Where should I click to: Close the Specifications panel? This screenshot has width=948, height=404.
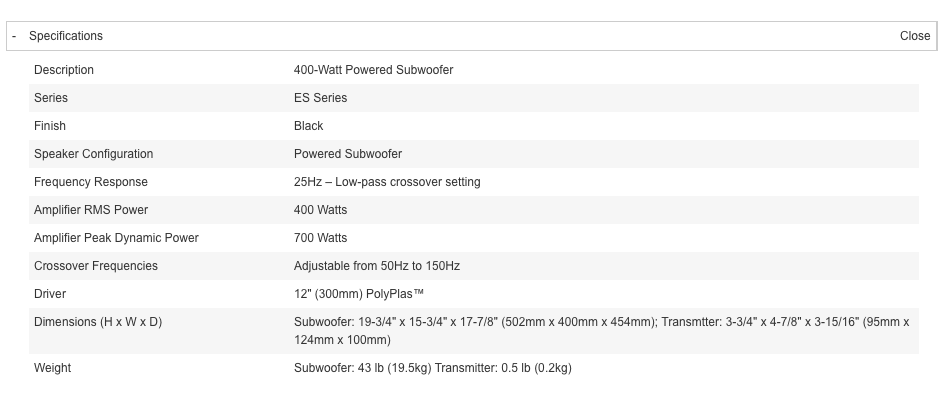tap(914, 36)
